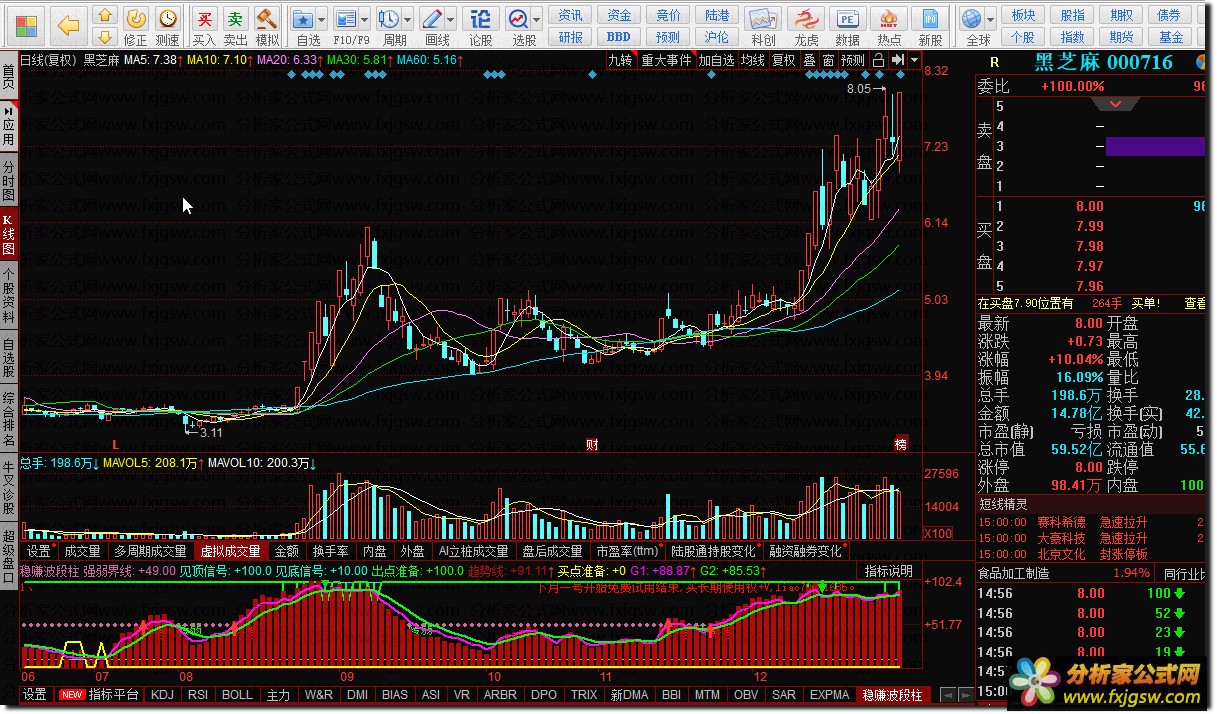
Task: Click the 榜 marker under latest candle
Action: (900, 444)
